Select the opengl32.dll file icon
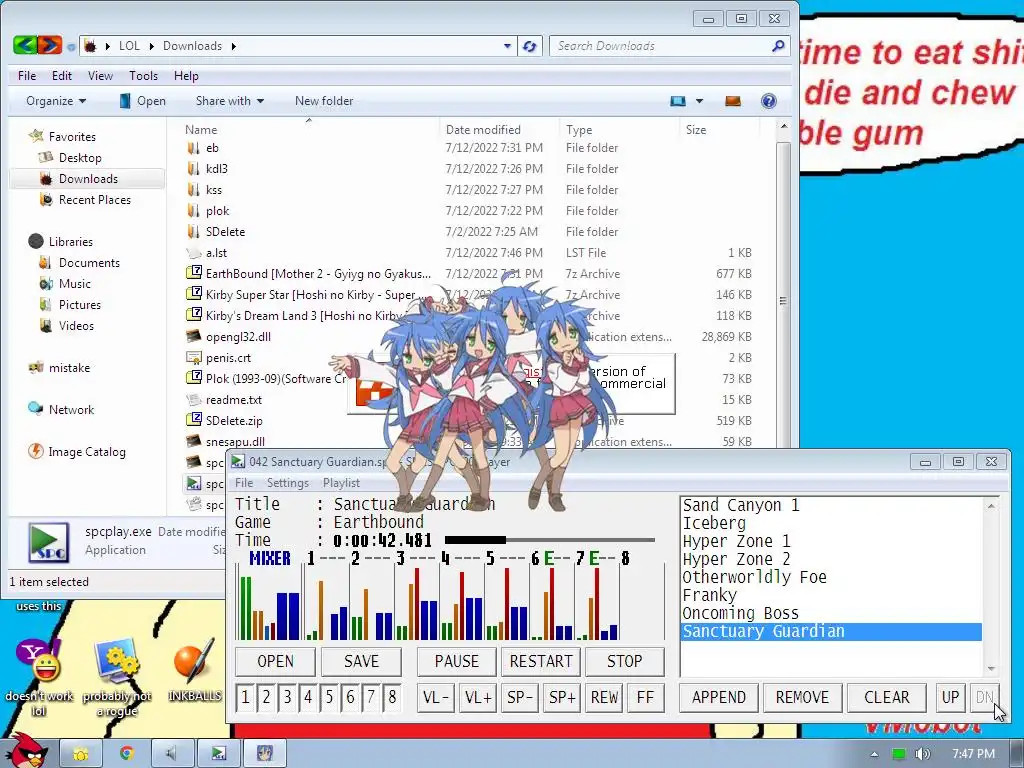The image size is (1024, 768). pyautogui.click(x=193, y=336)
